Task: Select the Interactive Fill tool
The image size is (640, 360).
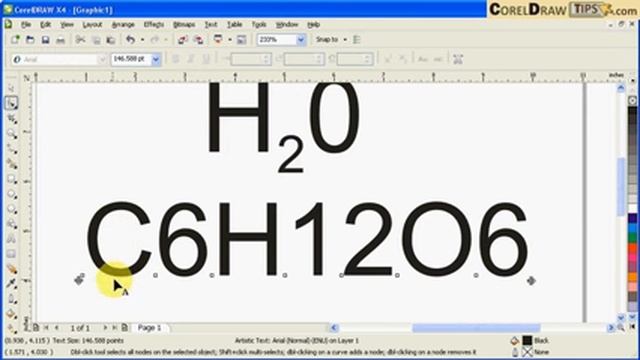Action: [11, 328]
